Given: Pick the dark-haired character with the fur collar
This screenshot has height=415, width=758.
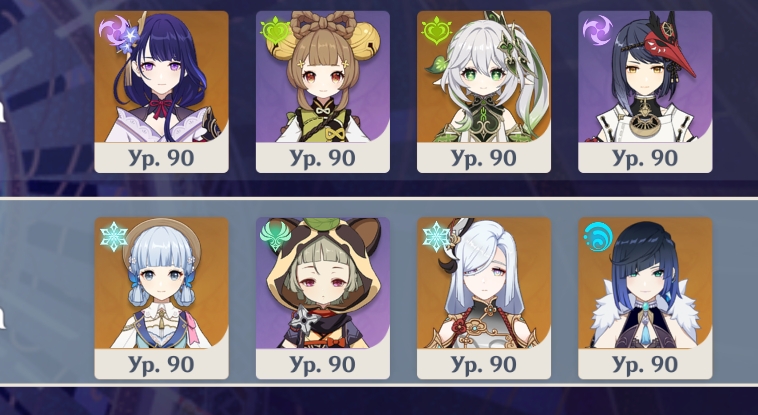Looking at the screenshot, I should tap(645, 283).
